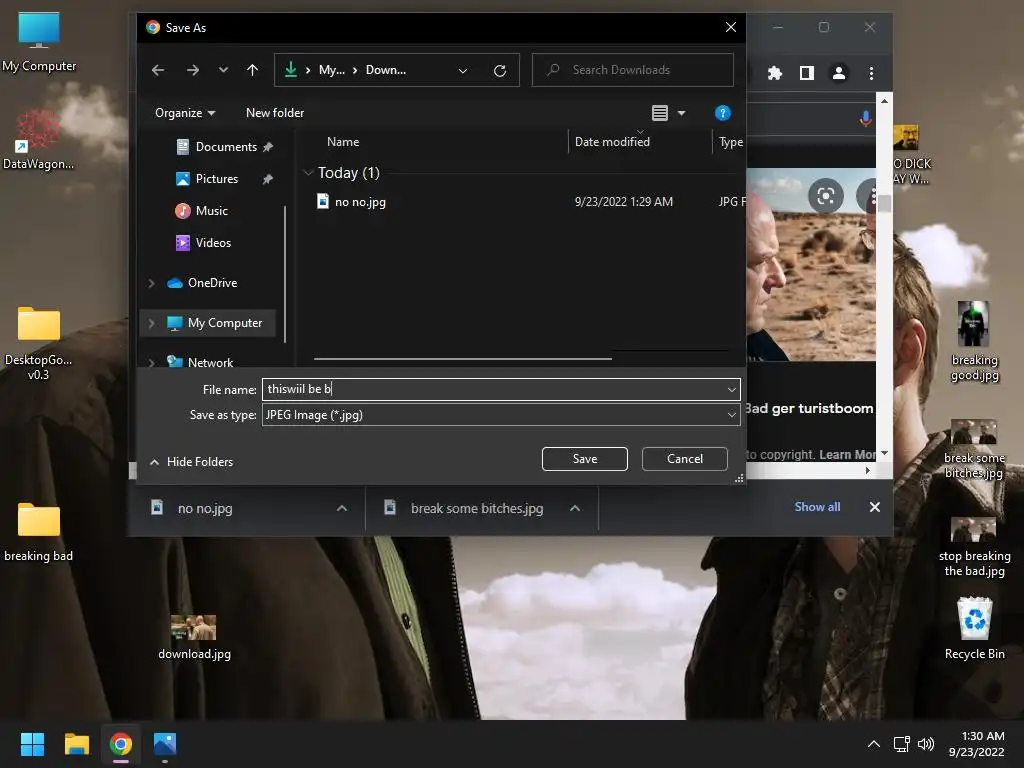Collapse the Today (1) group

click(308, 173)
